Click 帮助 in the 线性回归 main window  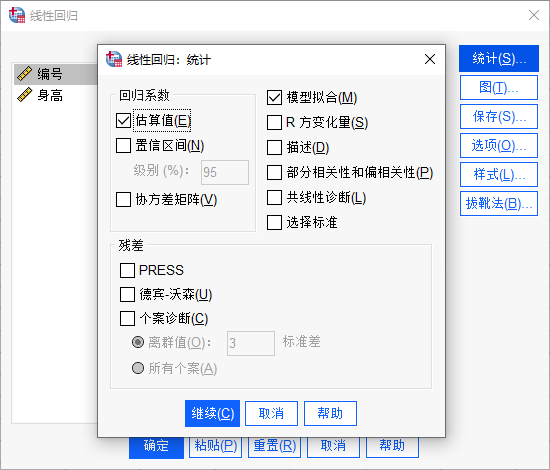[x=393, y=447]
